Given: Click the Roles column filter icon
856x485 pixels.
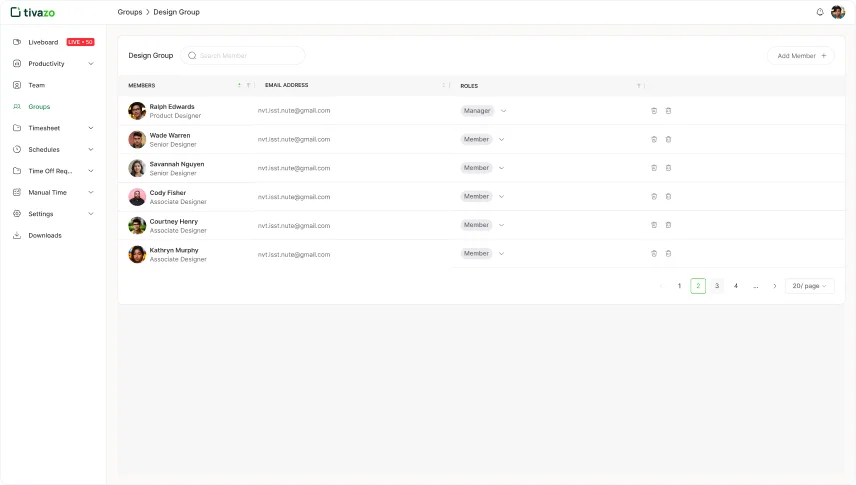Looking at the screenshot, I should (x=638, y=86).
